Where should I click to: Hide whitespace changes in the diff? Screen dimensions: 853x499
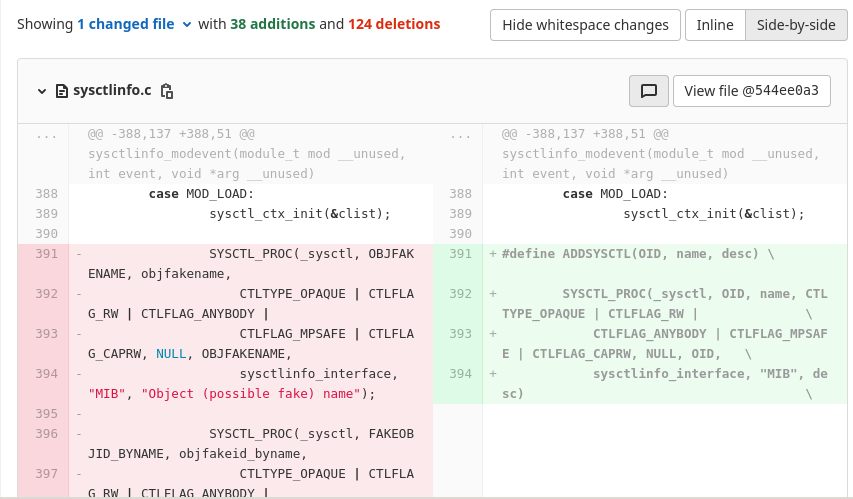[x=585, y=25]
